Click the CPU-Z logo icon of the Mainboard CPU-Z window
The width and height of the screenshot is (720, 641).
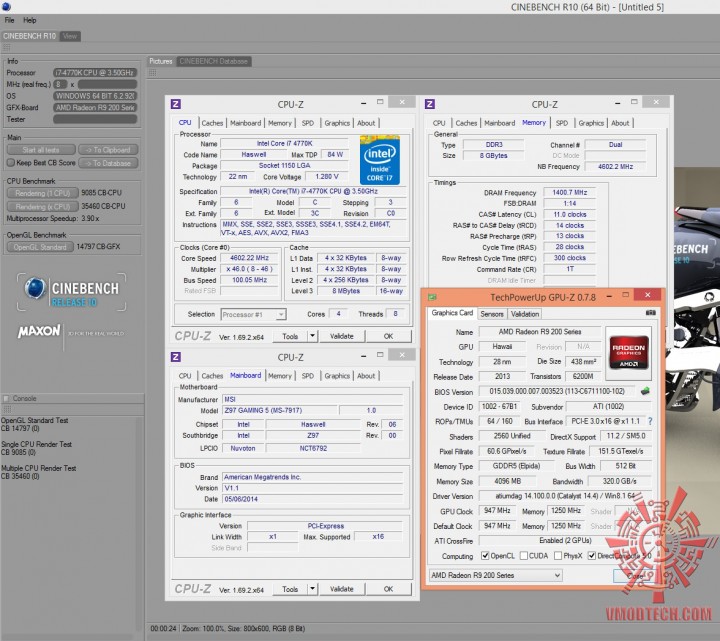(x=175, y=357)
